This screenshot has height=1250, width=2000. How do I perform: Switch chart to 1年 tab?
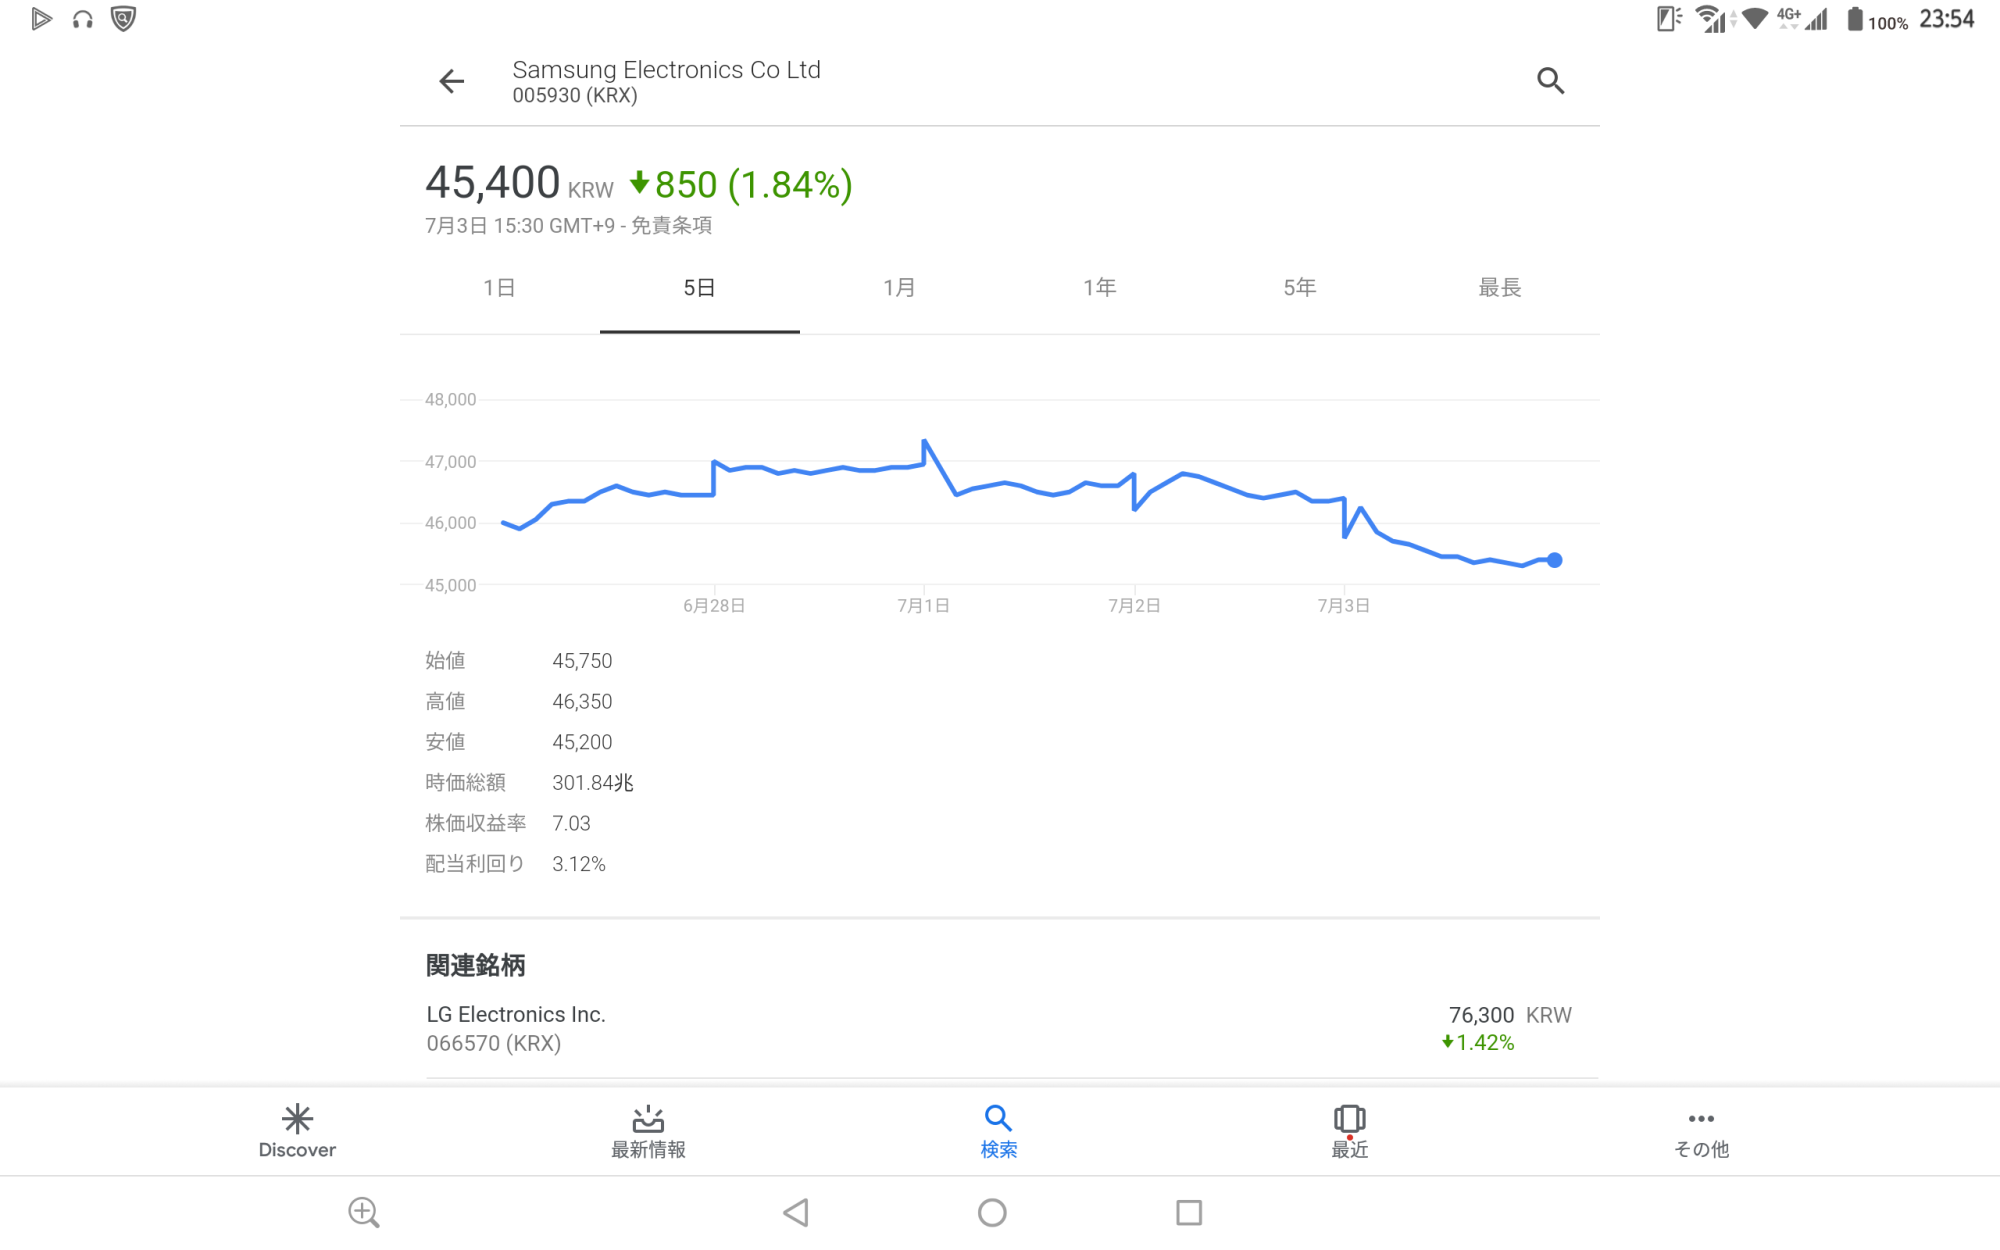coord(1099,288)
